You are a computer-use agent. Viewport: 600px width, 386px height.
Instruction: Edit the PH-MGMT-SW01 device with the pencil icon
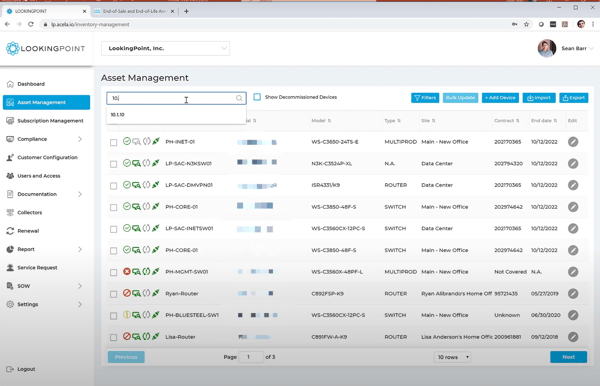pos(573,272)
